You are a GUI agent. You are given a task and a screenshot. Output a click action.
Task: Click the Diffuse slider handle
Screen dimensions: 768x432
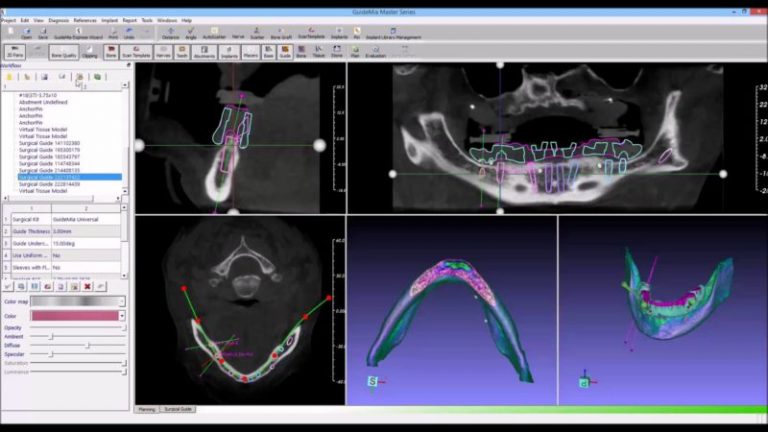(x=87, y=346)
